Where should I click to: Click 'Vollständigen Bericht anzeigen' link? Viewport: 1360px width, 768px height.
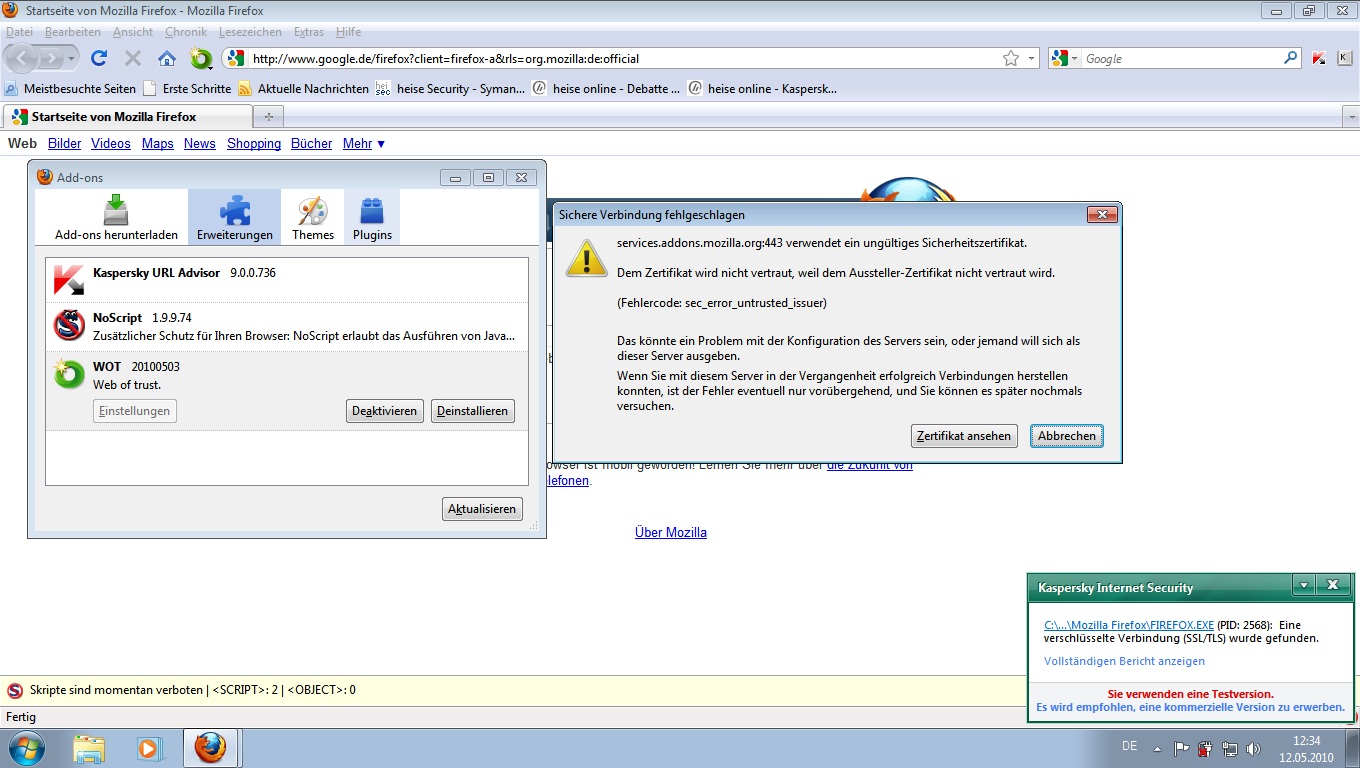click(x=1124, y=661)
